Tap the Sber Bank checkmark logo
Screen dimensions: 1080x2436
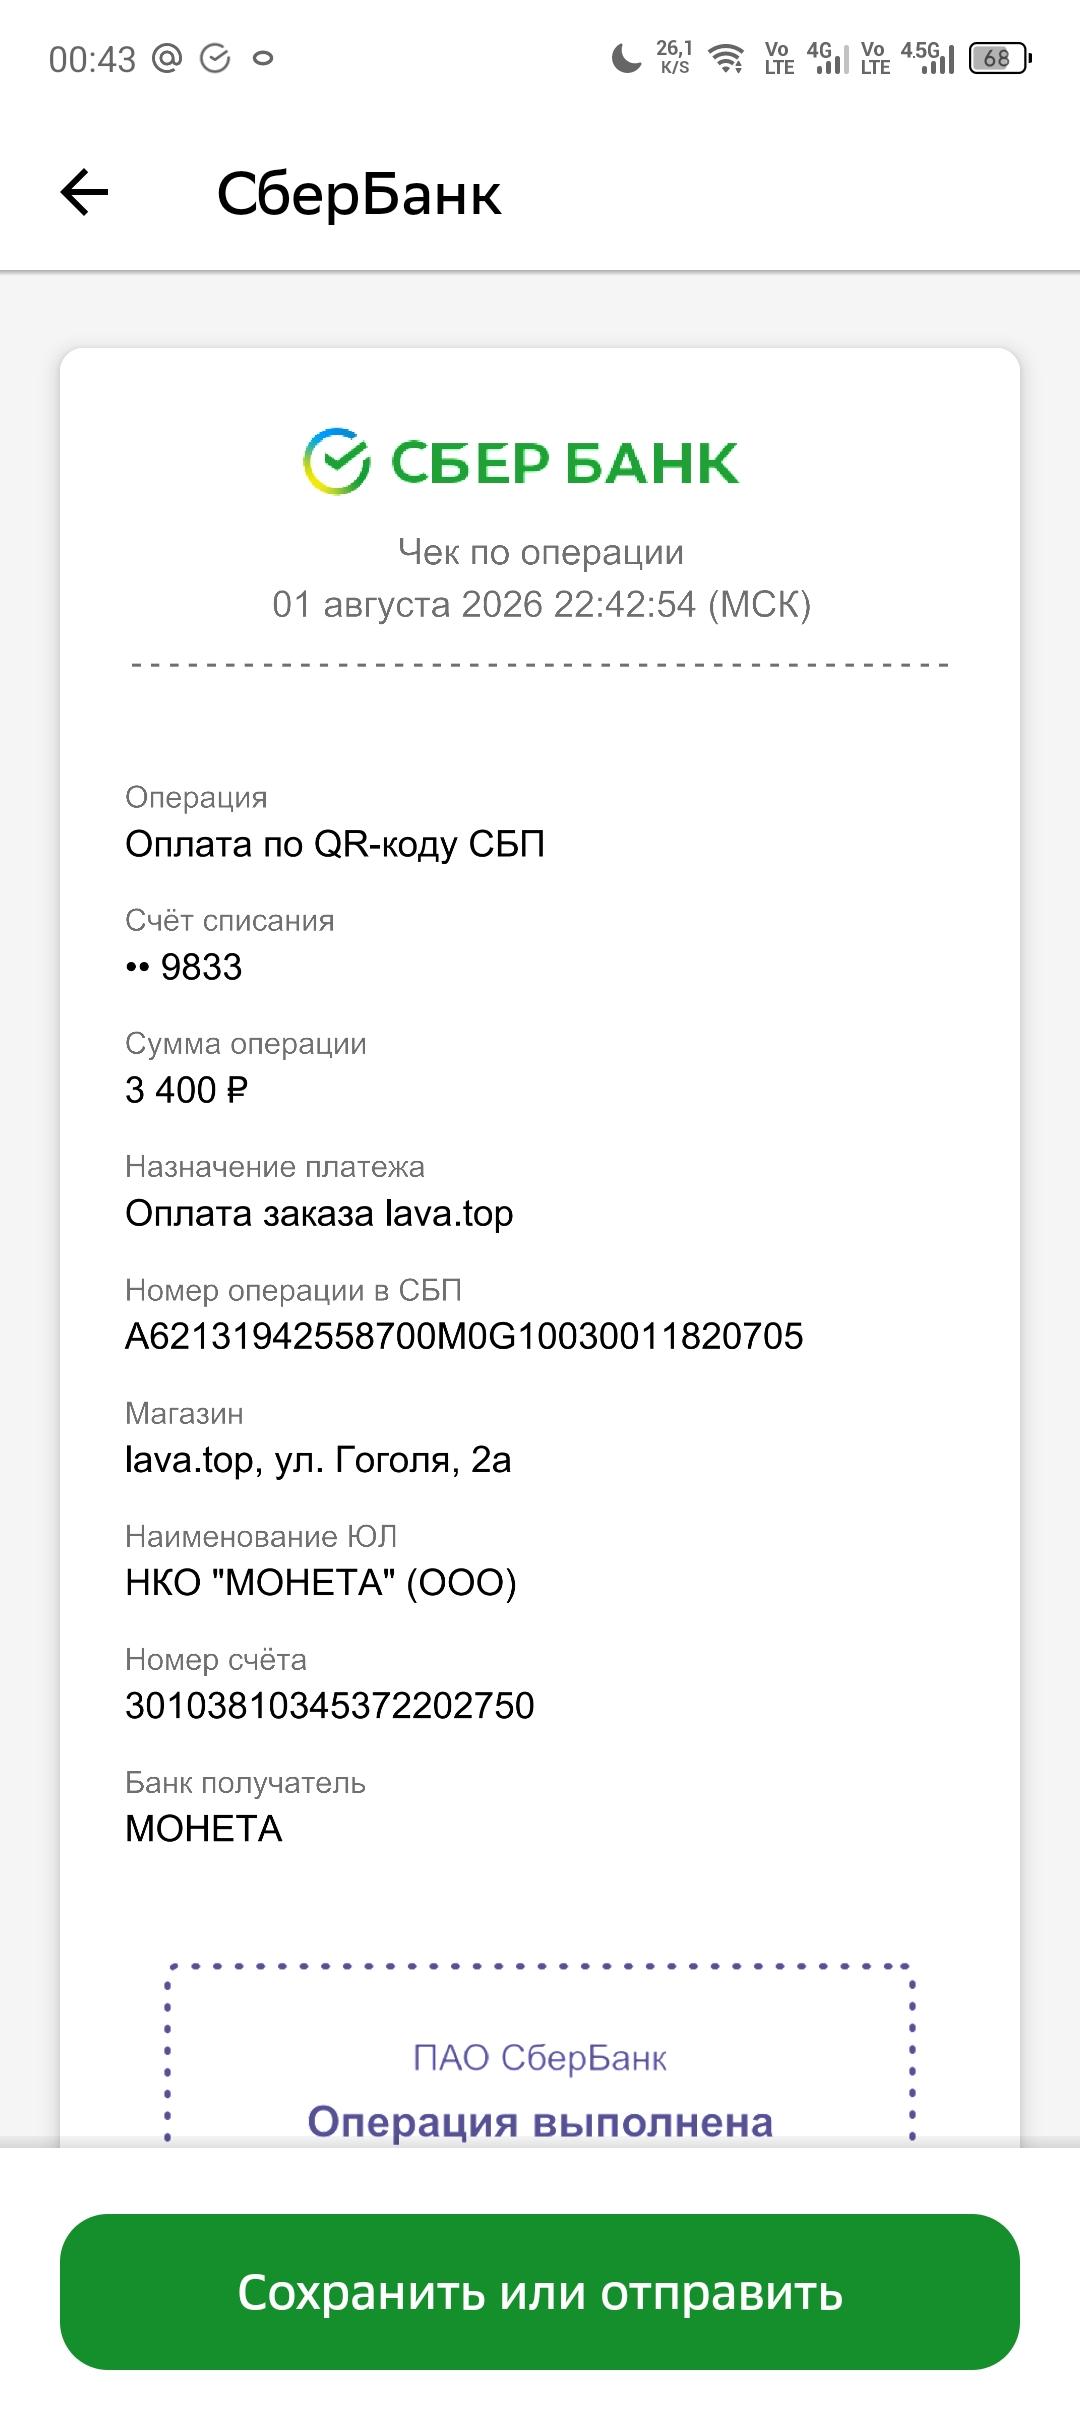[x=337, y=461]
